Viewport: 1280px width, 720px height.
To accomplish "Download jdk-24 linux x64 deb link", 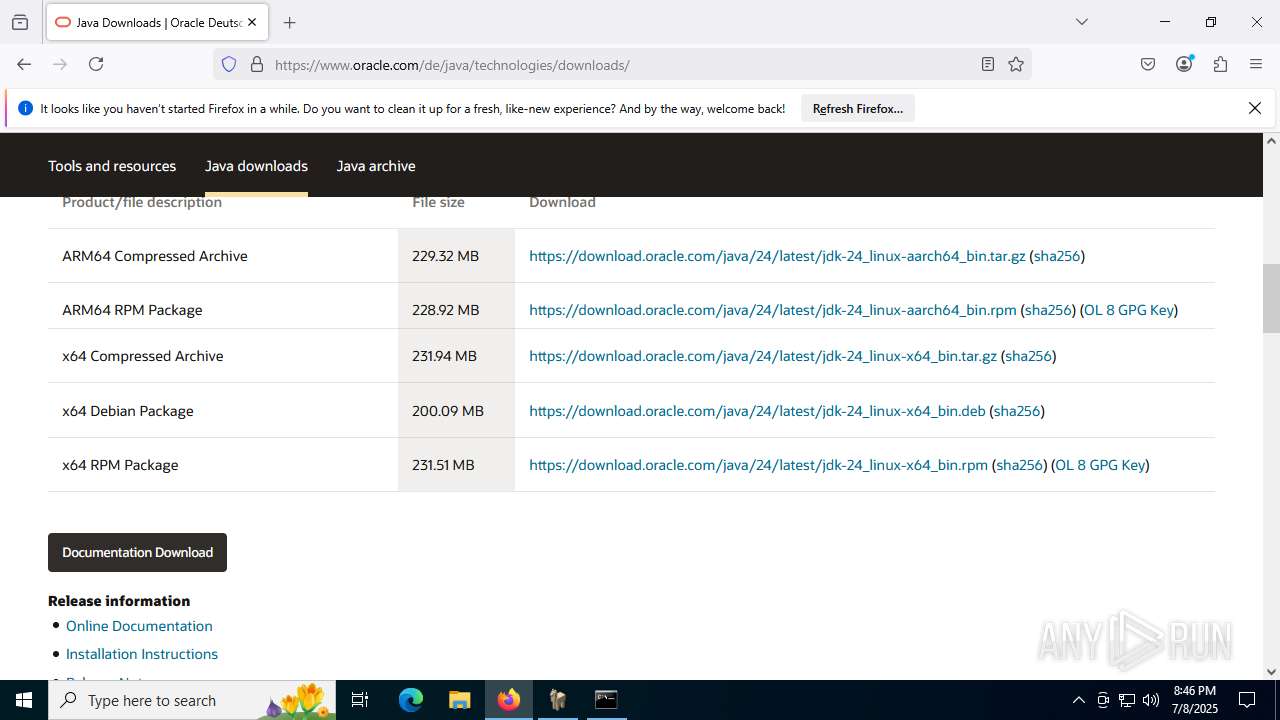I will pyautogui.click(x=757, y=411).
